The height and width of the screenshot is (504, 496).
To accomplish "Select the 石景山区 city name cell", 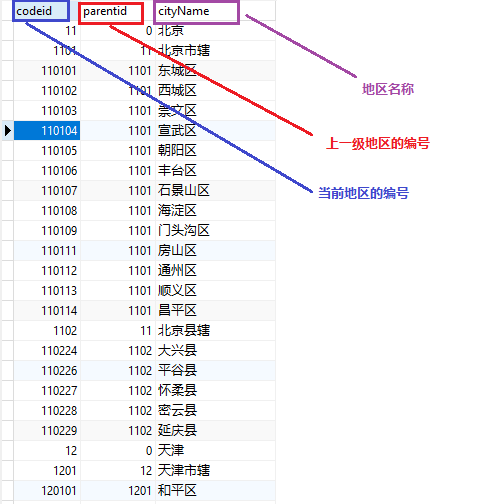I will [x=215, y=190].
